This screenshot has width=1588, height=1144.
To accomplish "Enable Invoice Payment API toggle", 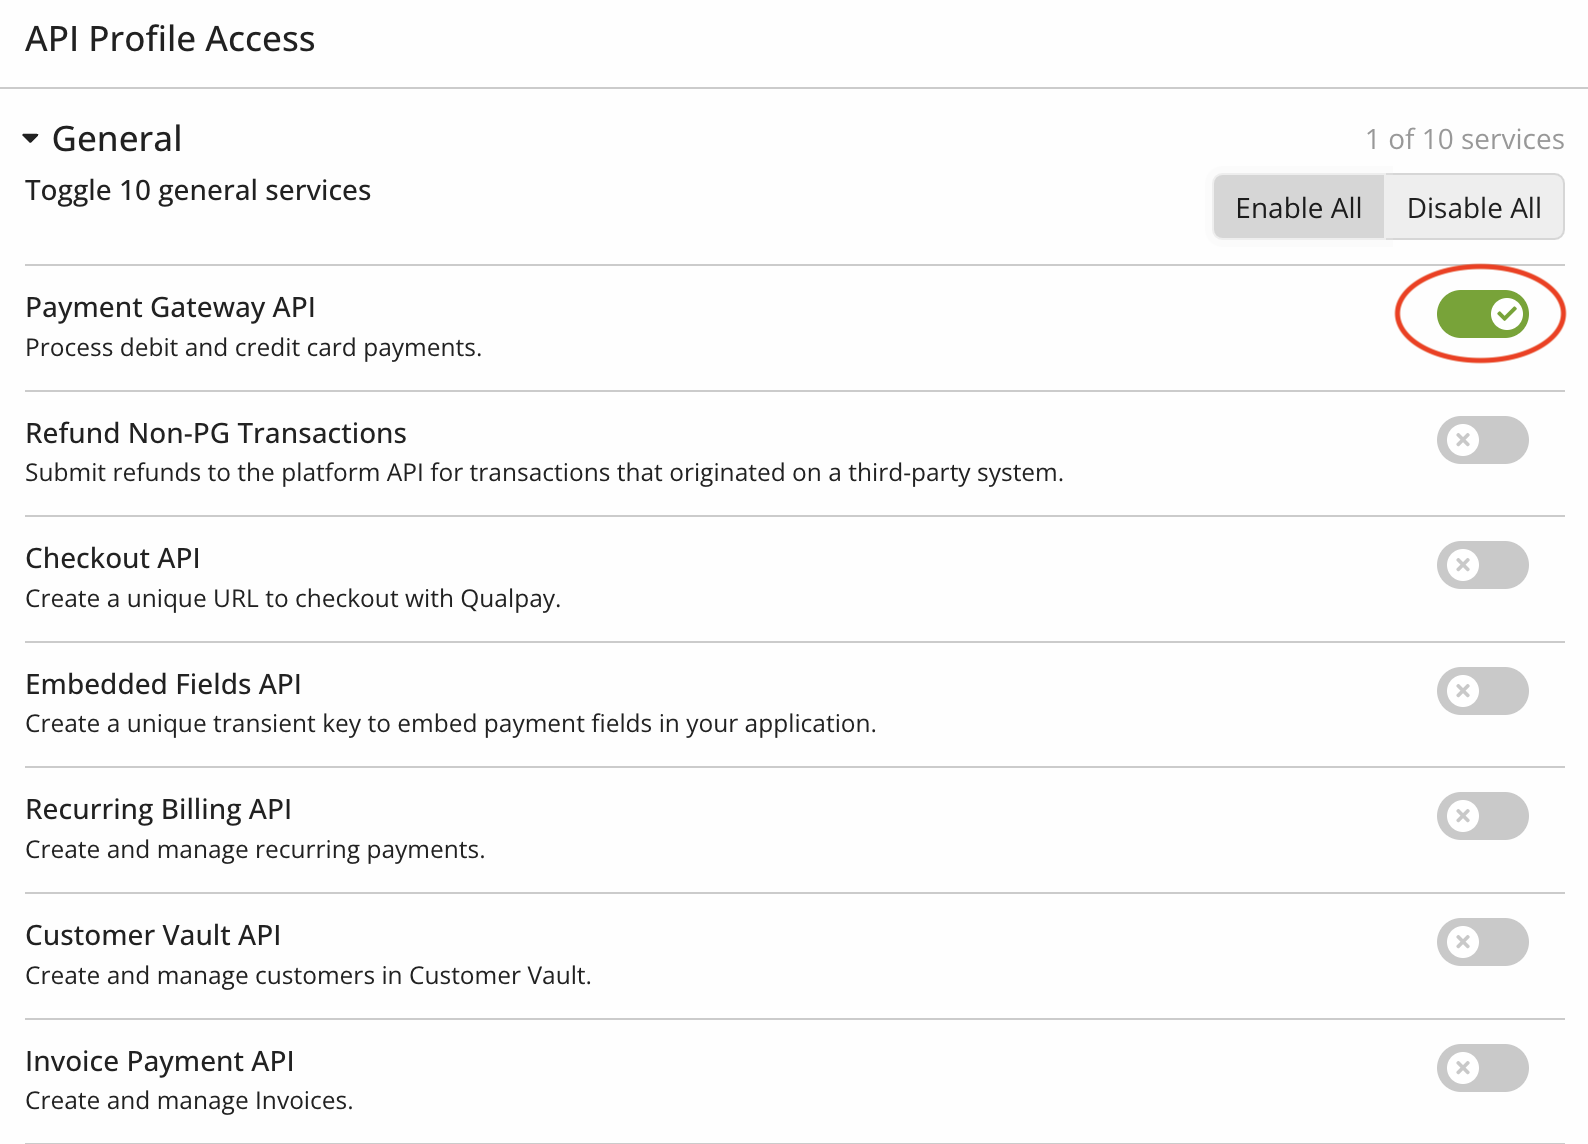I will pyautogui.click(x=1482, y=1068).
